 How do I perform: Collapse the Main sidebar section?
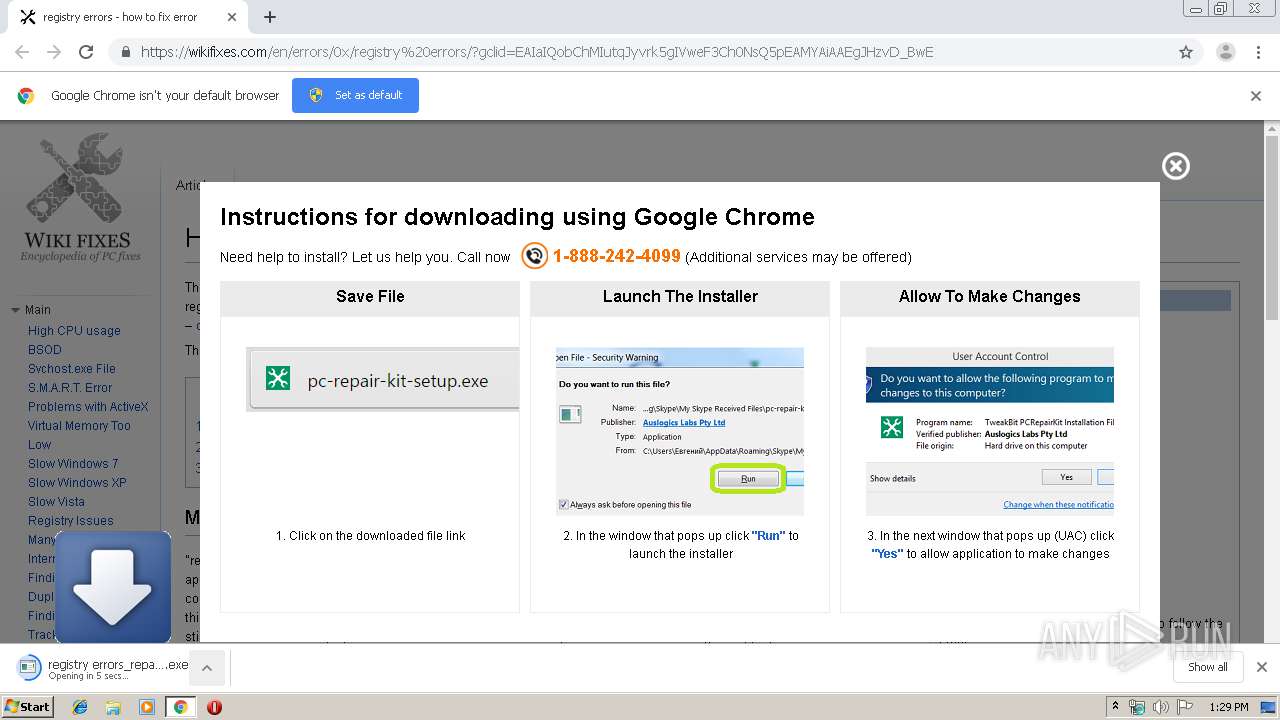(15, 310)
